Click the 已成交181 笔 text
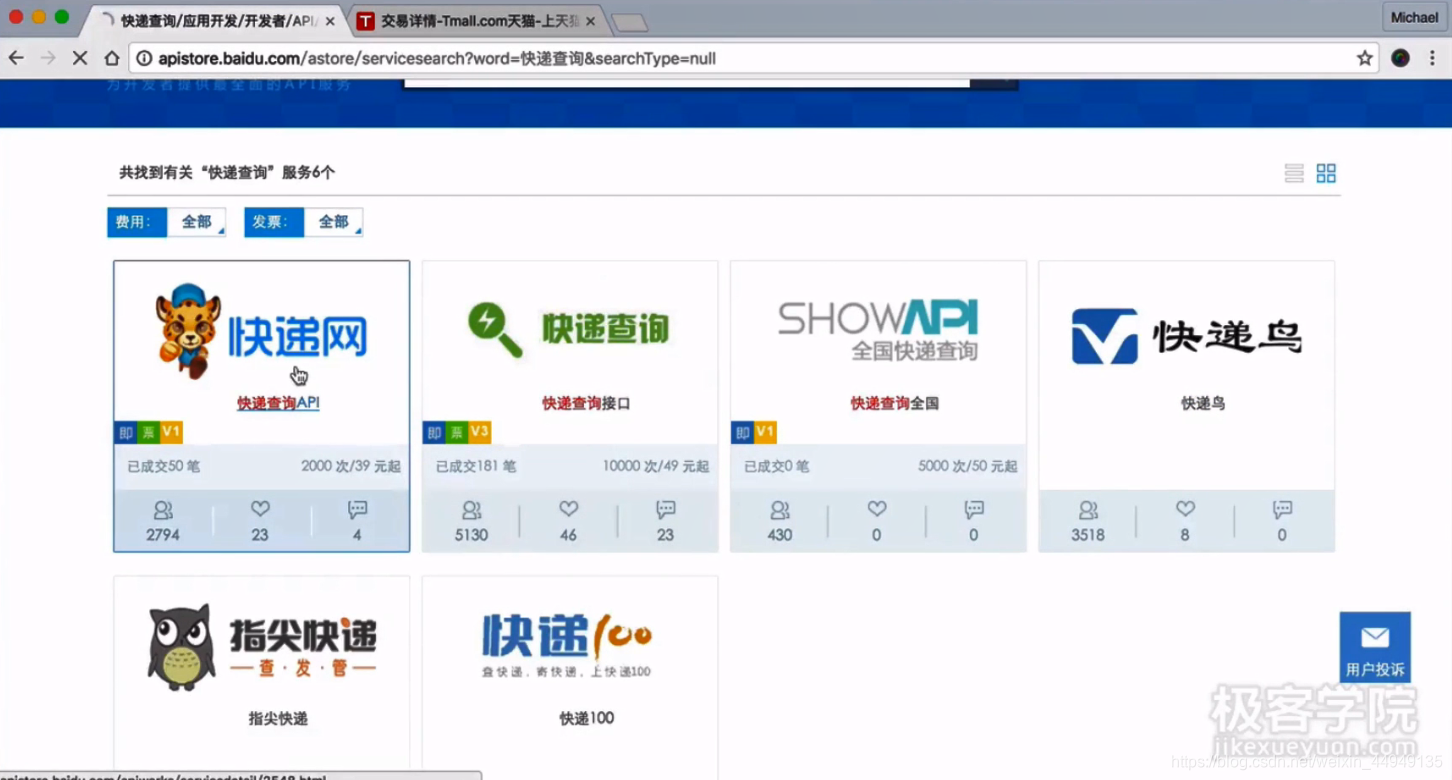1452x780 pixels. (476, 466)
